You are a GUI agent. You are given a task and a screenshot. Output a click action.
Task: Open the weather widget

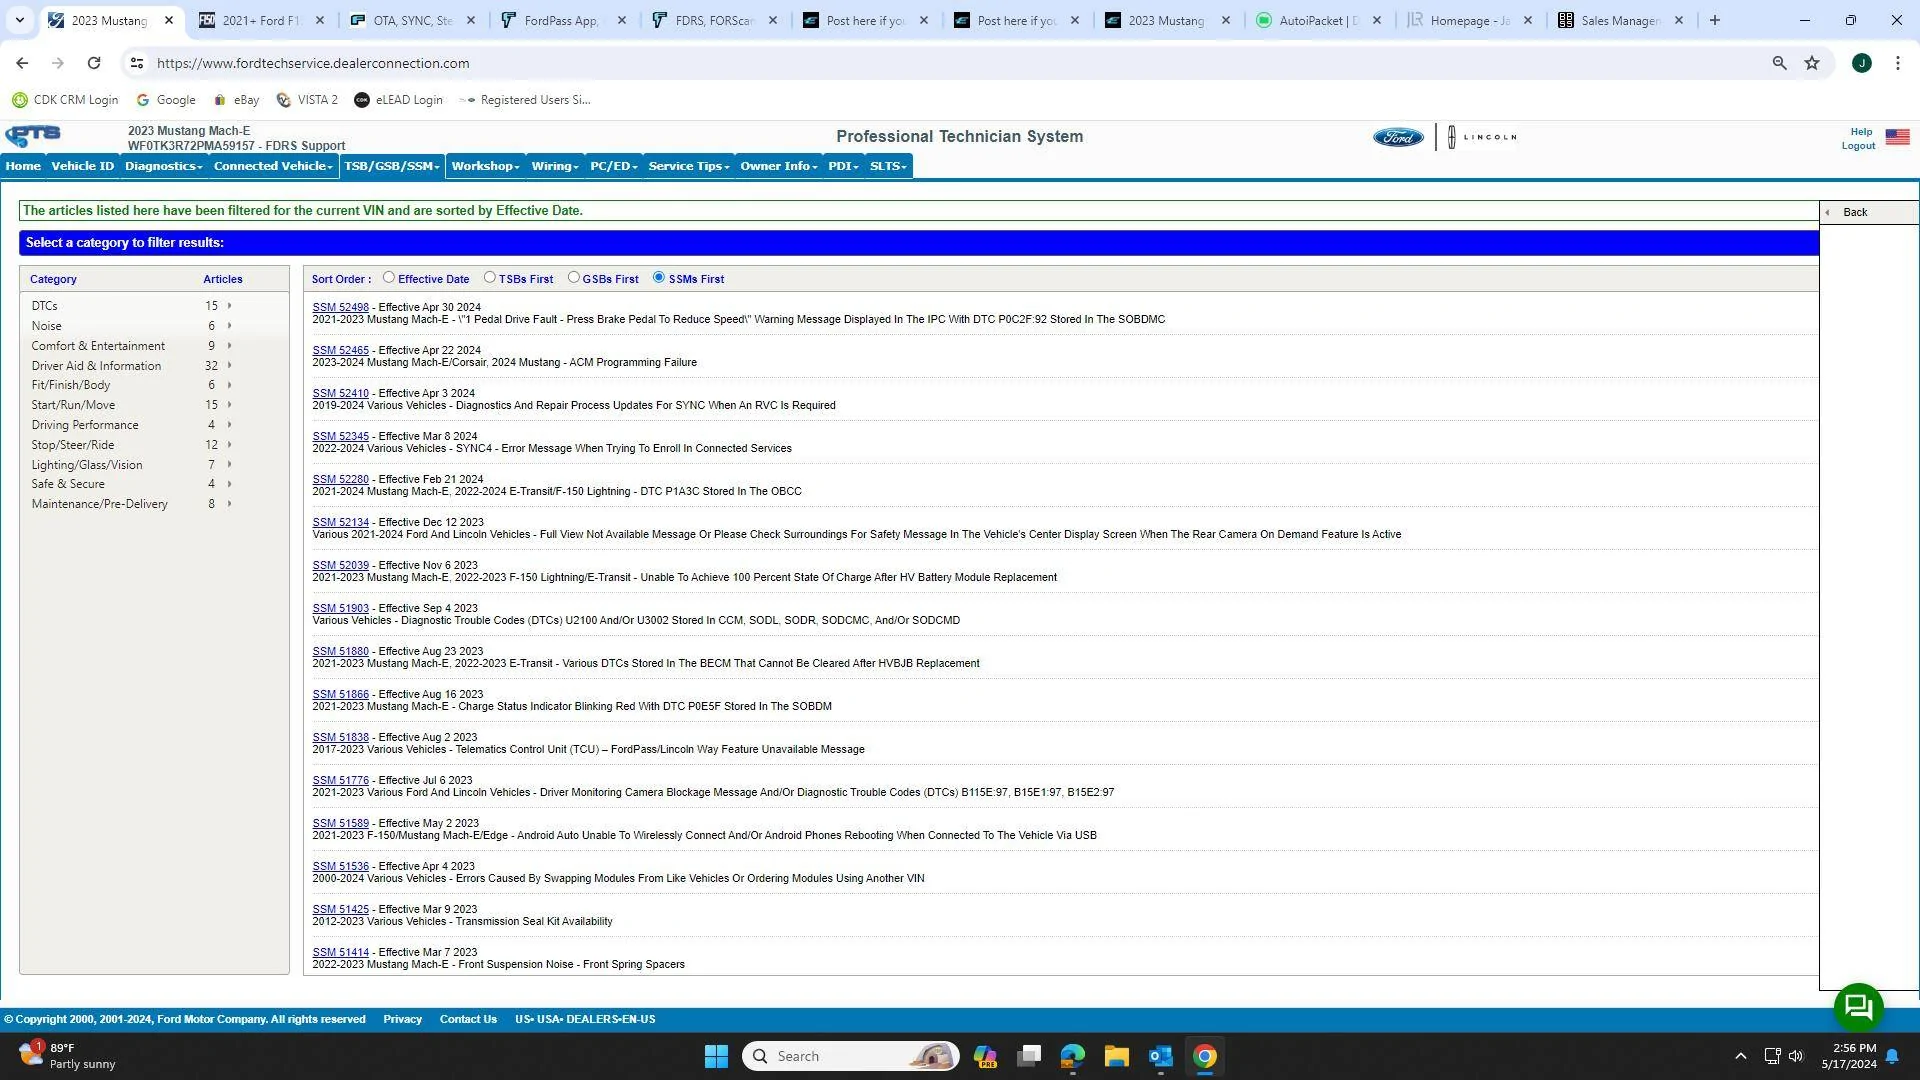(67, 1056)
